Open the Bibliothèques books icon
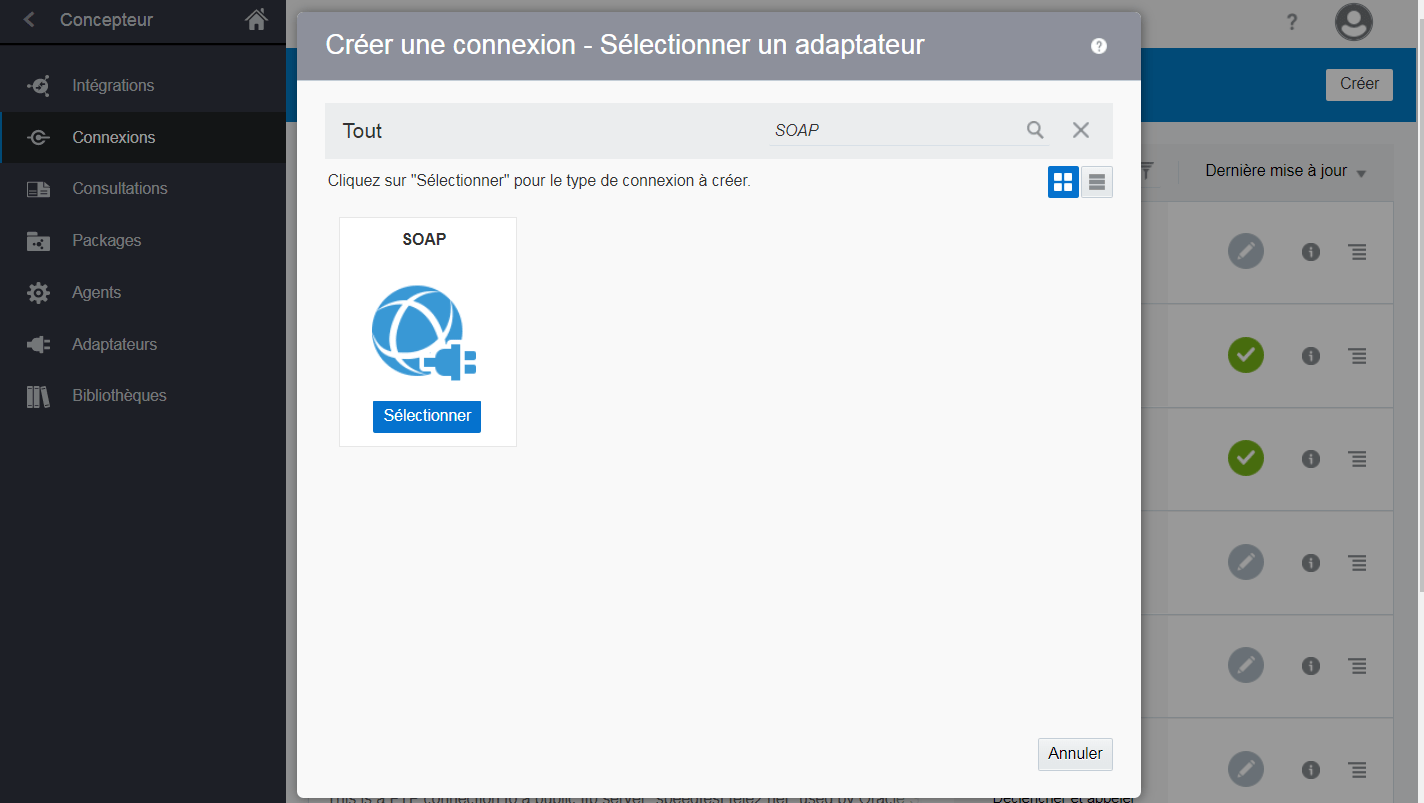Image resolution: width=1424 pixels, height=803 pixels. click(38, 396)
